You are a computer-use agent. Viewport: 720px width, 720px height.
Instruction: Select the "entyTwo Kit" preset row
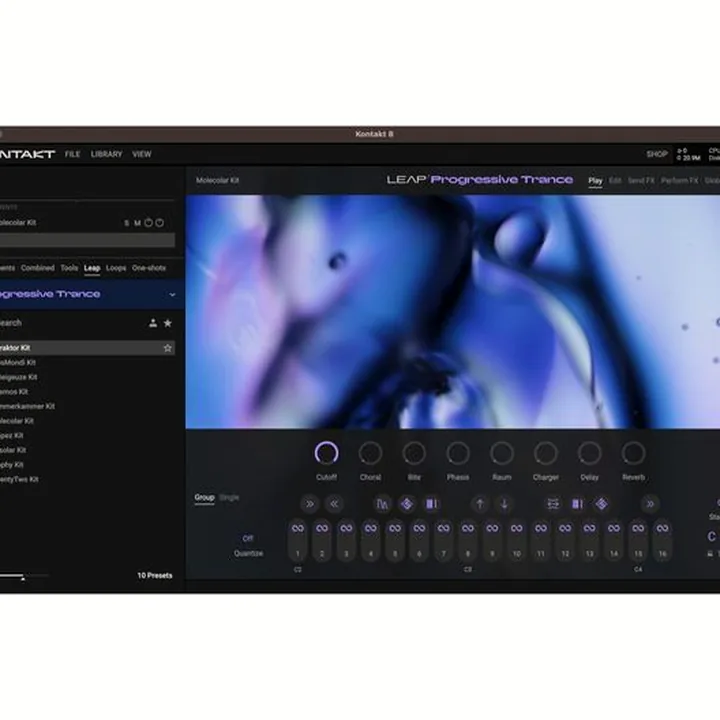(x=87, y=479)
